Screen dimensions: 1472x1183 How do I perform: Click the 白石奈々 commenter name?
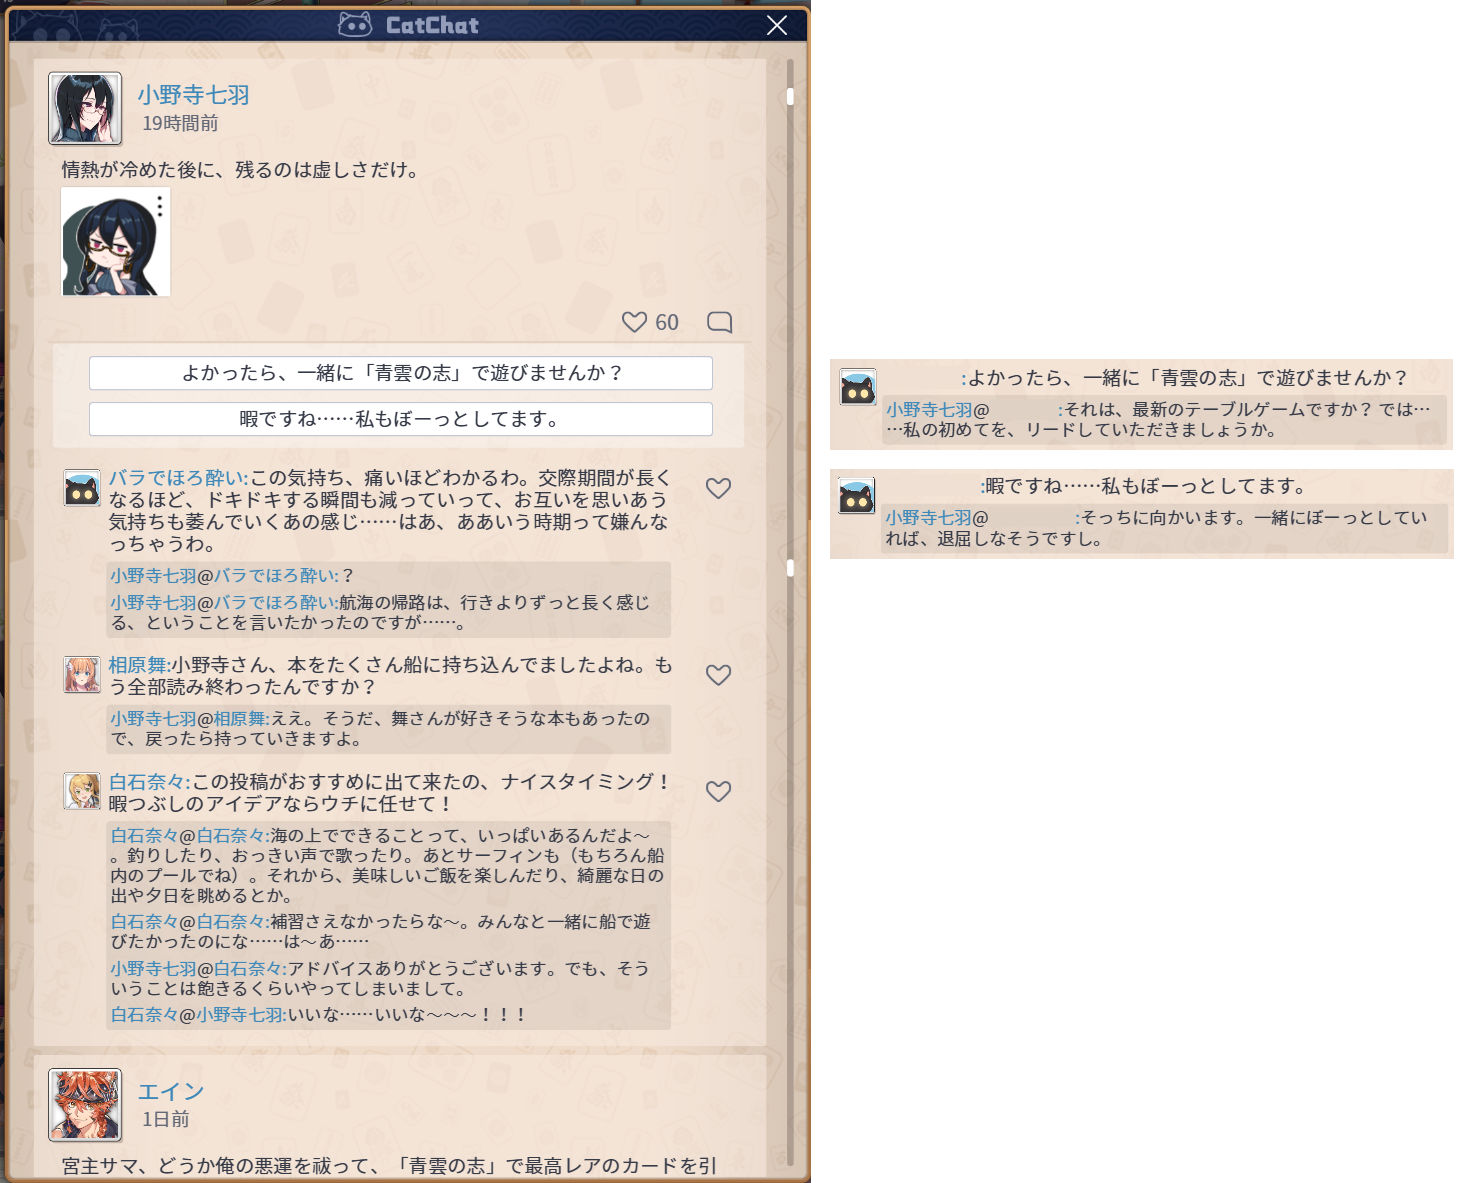pos(147,782)
